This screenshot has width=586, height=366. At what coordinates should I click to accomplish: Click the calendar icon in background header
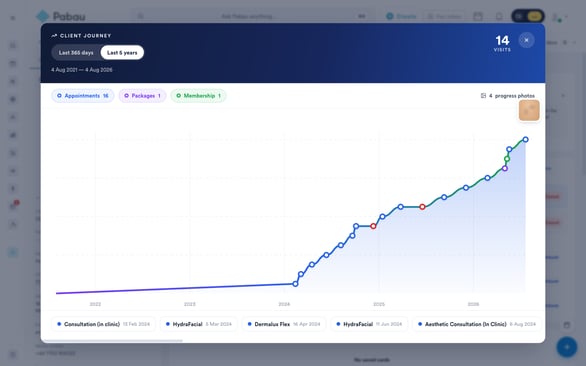[478, 16]
